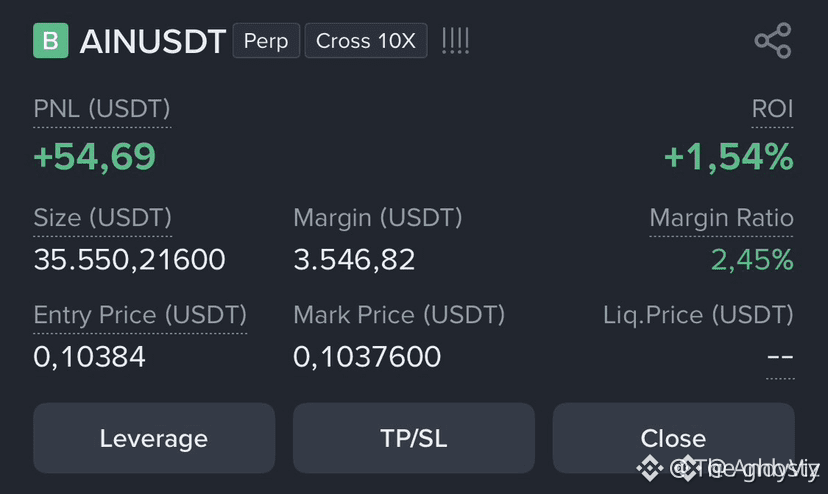Screen dimensions: 828x494
Task: Tap the AINUSDT pair name
Action: click(x=153, y=41)
